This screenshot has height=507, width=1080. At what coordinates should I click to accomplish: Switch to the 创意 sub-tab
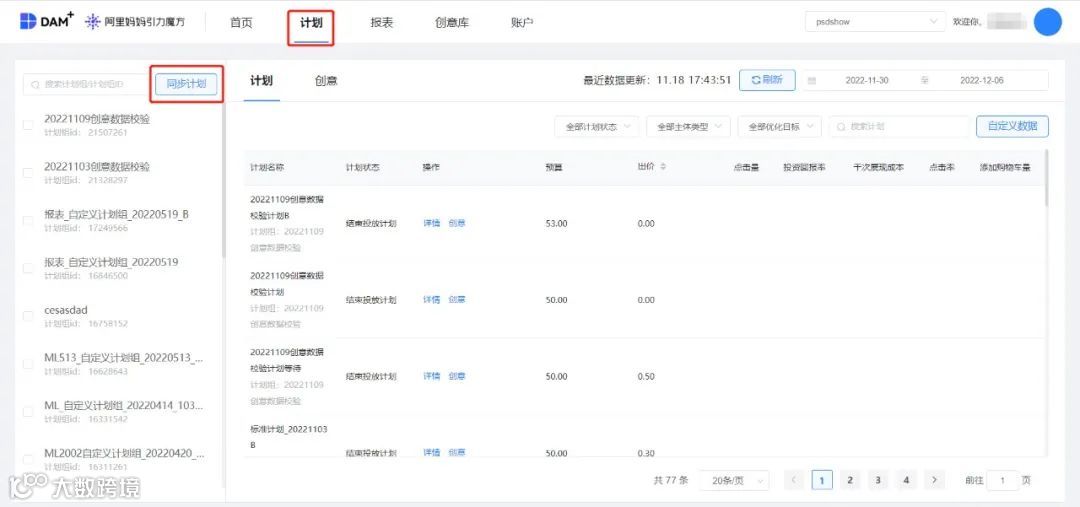tap(326, 81)
